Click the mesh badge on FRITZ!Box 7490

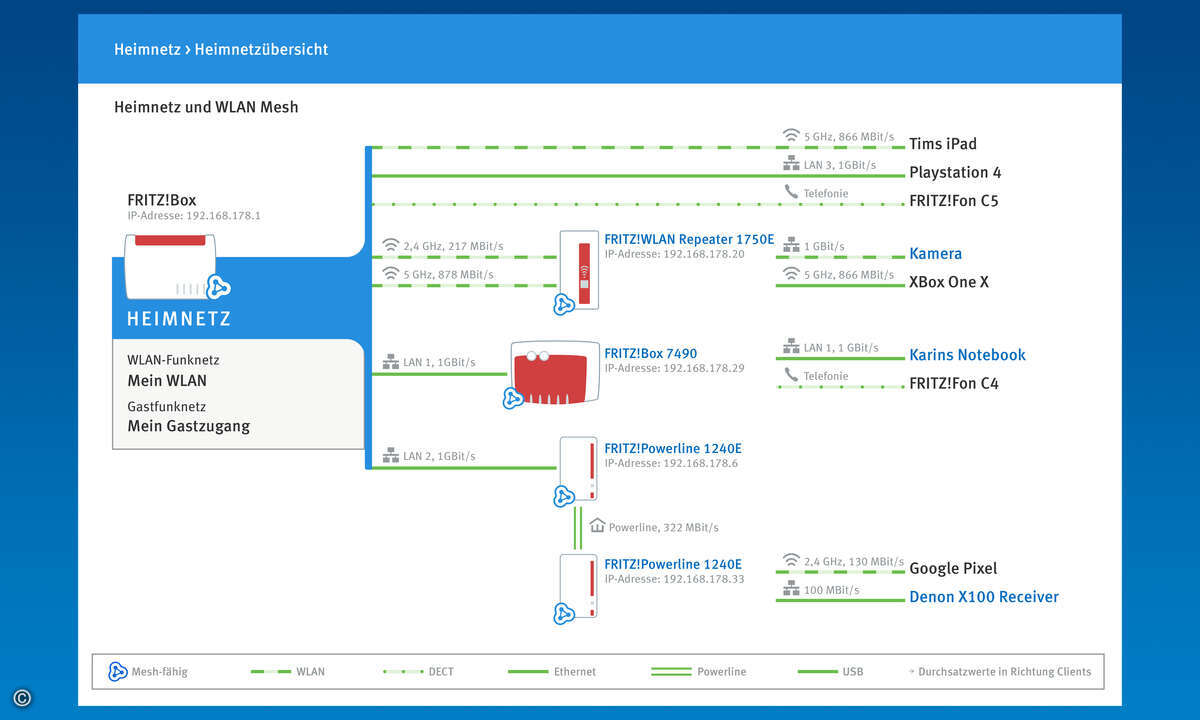(514, 398)
